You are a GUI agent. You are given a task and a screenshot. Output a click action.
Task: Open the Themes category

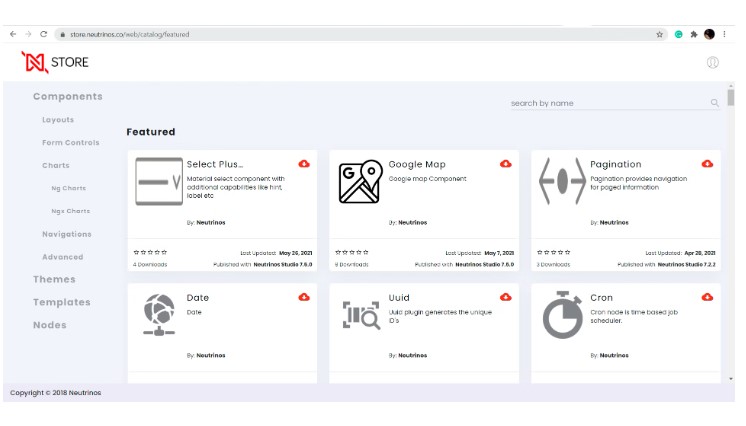[x=54, y=279]
